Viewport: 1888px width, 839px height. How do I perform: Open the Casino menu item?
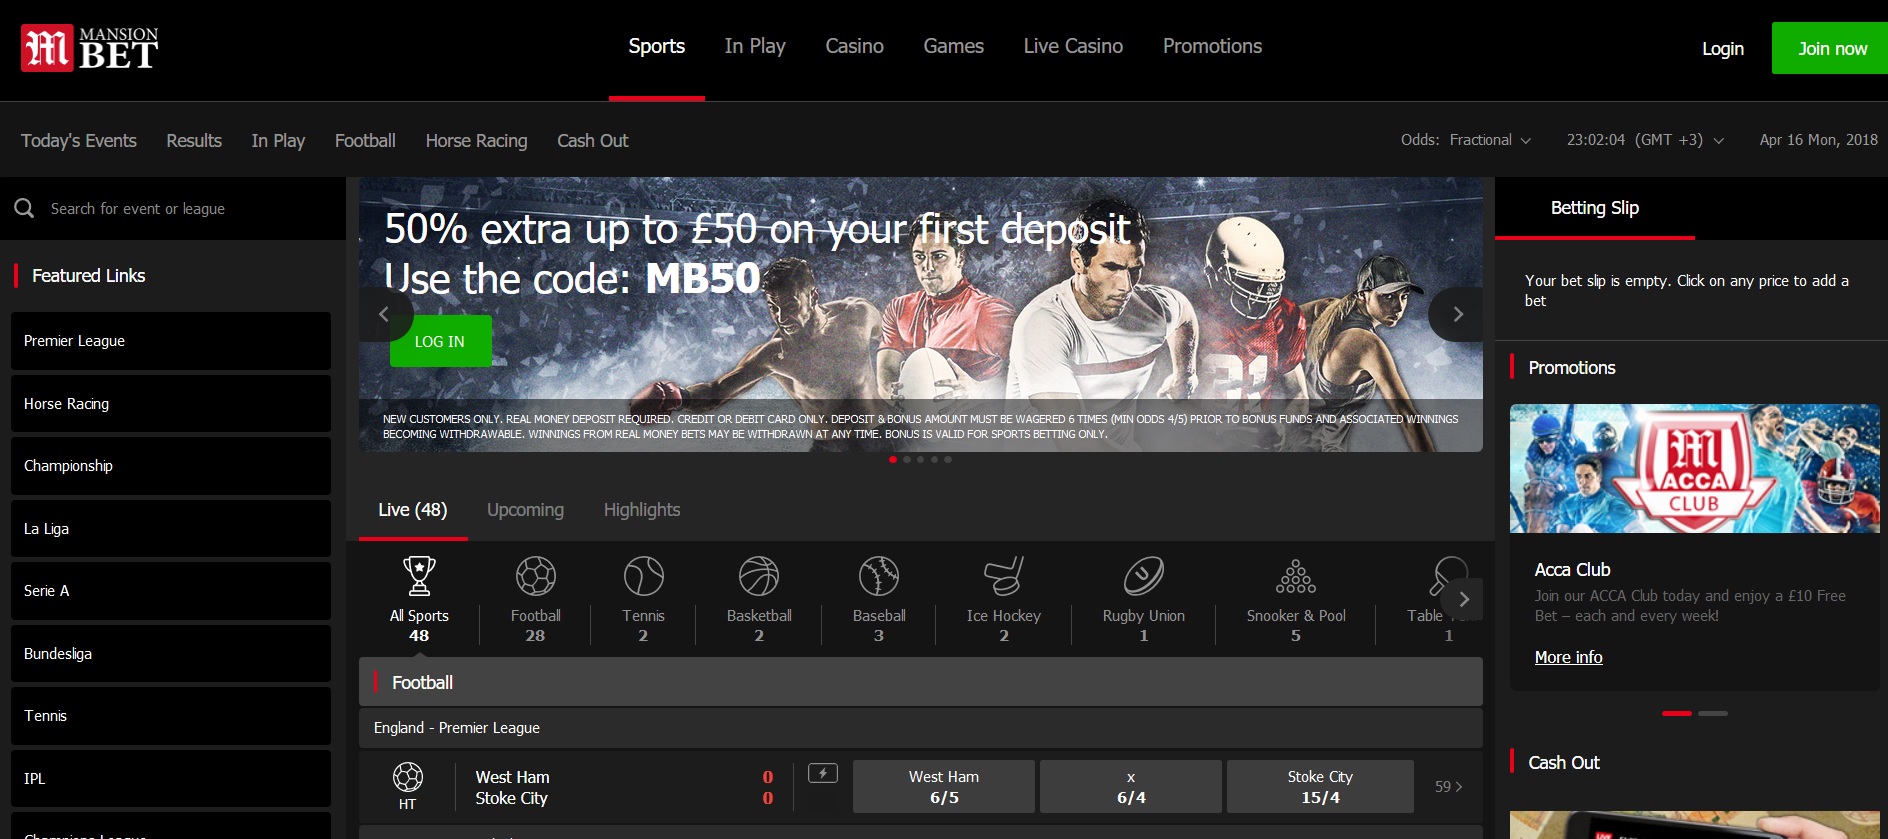[854, 46]
